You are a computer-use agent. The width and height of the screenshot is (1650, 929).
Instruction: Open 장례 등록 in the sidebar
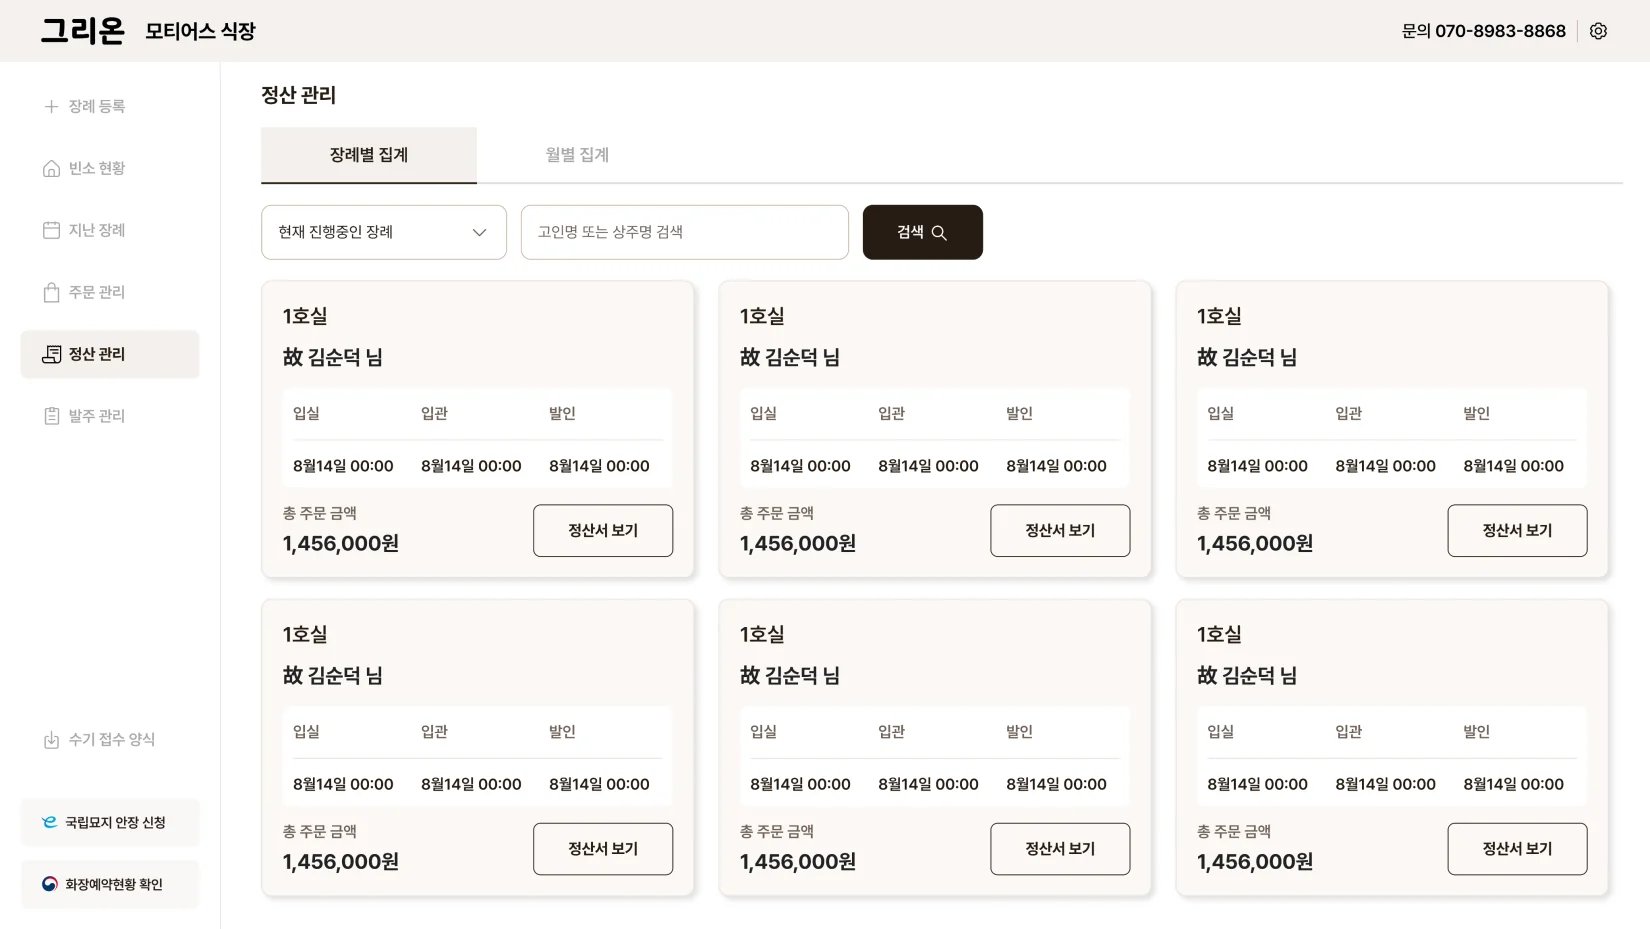point(110,106)
